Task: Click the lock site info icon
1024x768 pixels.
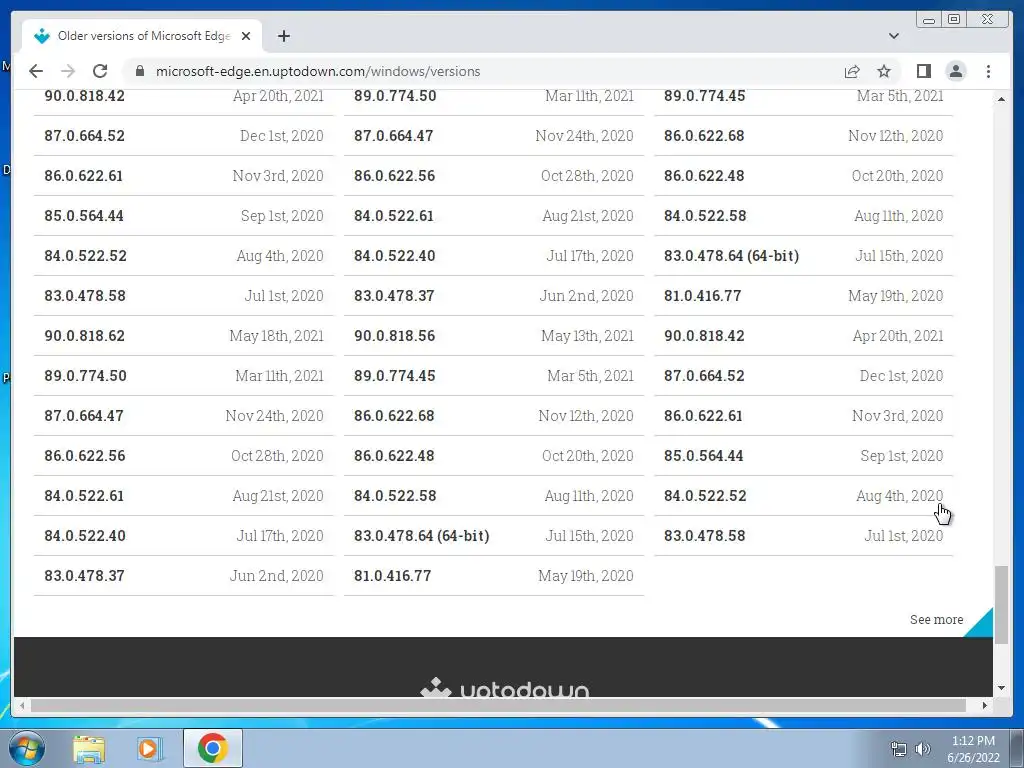Action: click(x=140, y=71)
